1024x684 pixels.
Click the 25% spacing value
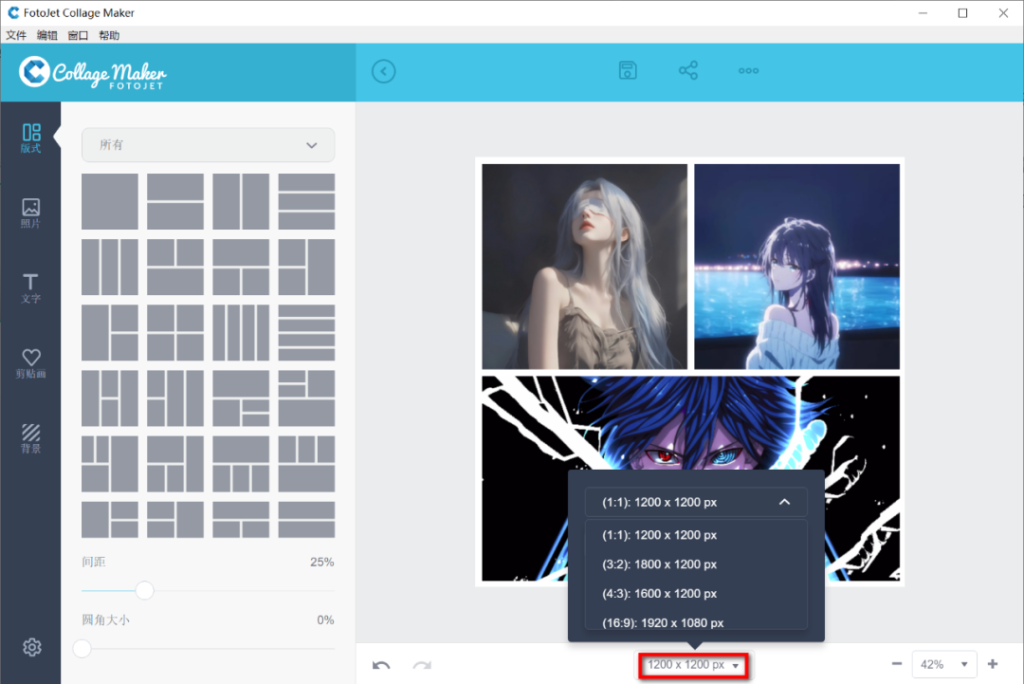[322, 562]
